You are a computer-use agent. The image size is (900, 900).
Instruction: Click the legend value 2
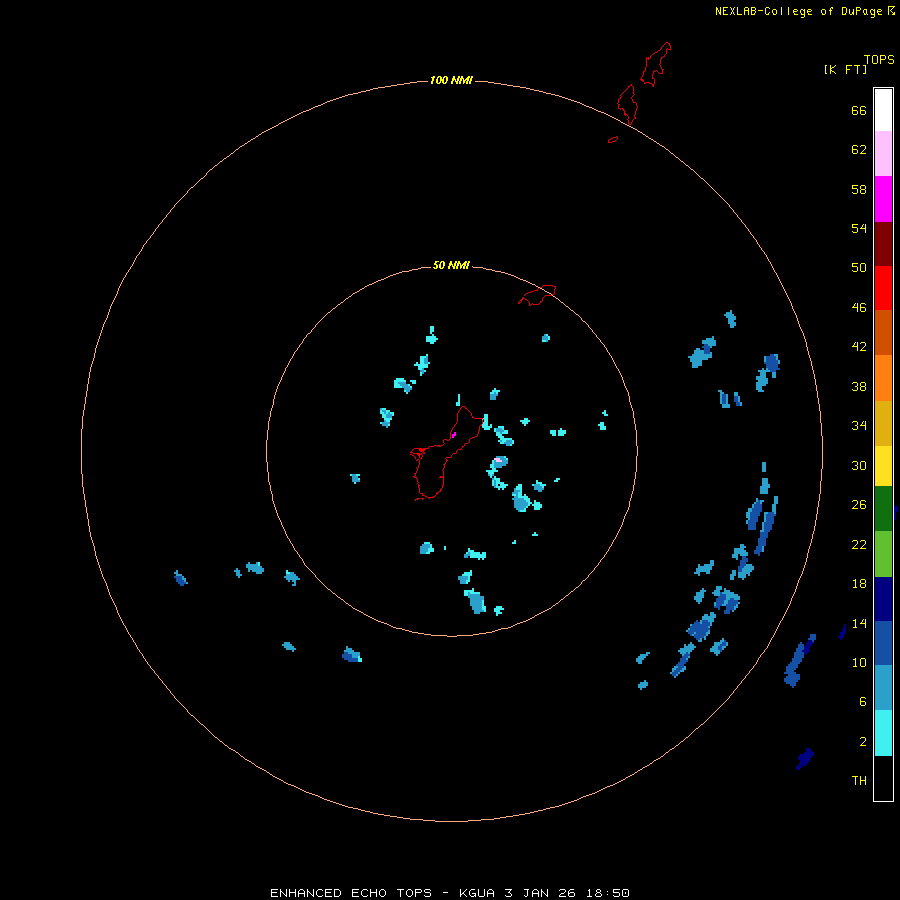pyautogui.click(x=863, y=742)
